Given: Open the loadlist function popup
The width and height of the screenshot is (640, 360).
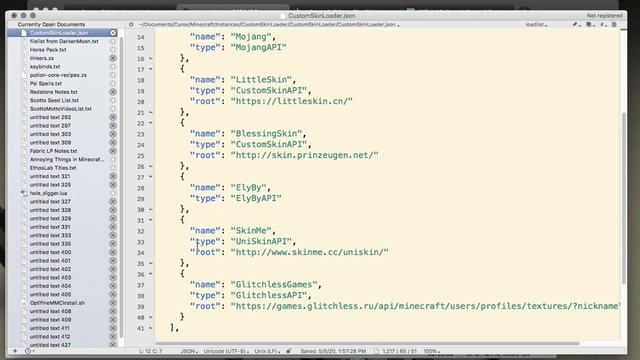Looking at the screenshot, I should [x=536, y=24].
